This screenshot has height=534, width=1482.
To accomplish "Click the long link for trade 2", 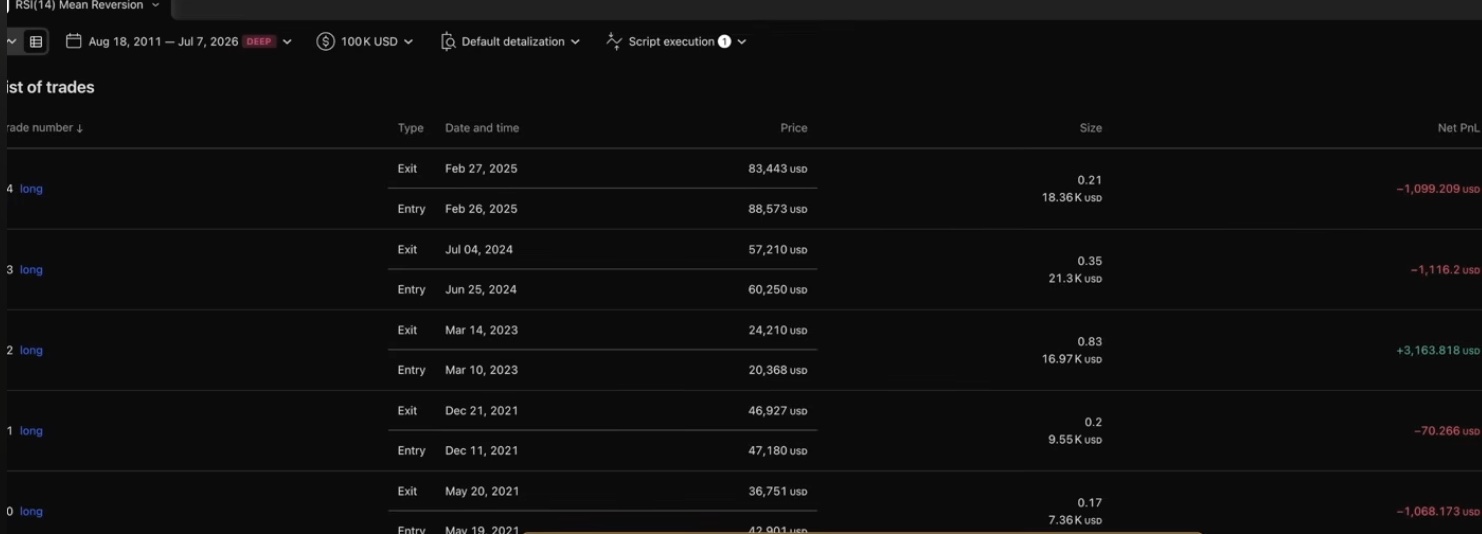I will tap(31, 351).
